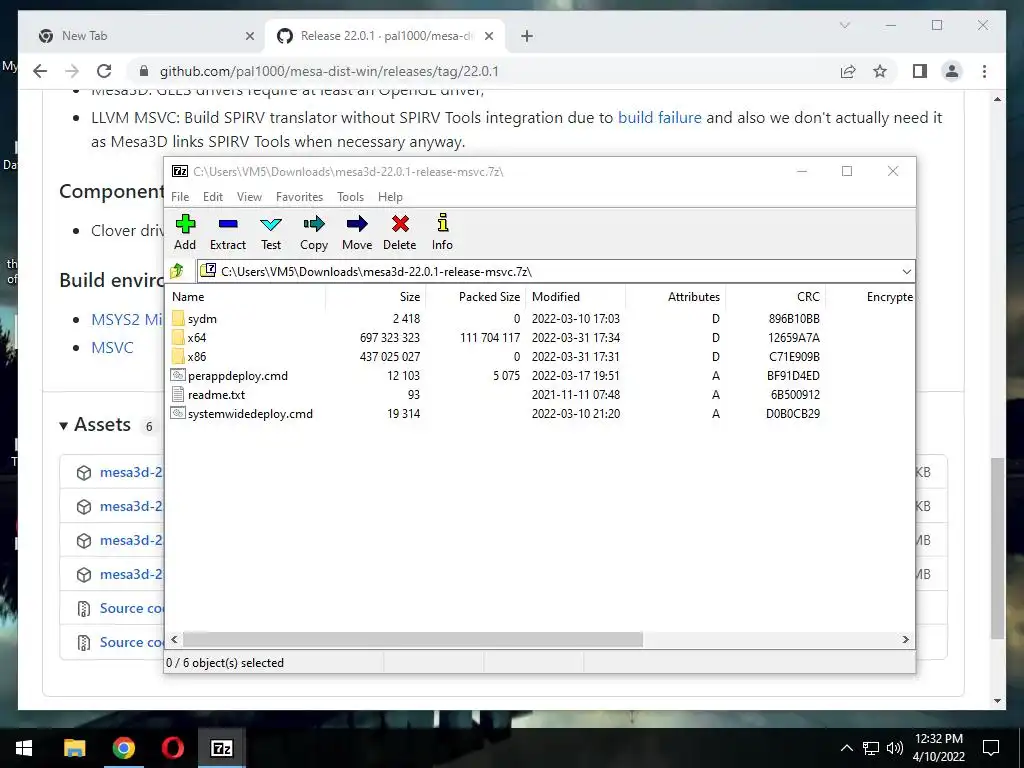Open a new Chrome tab with plus button

coord(527,36)
